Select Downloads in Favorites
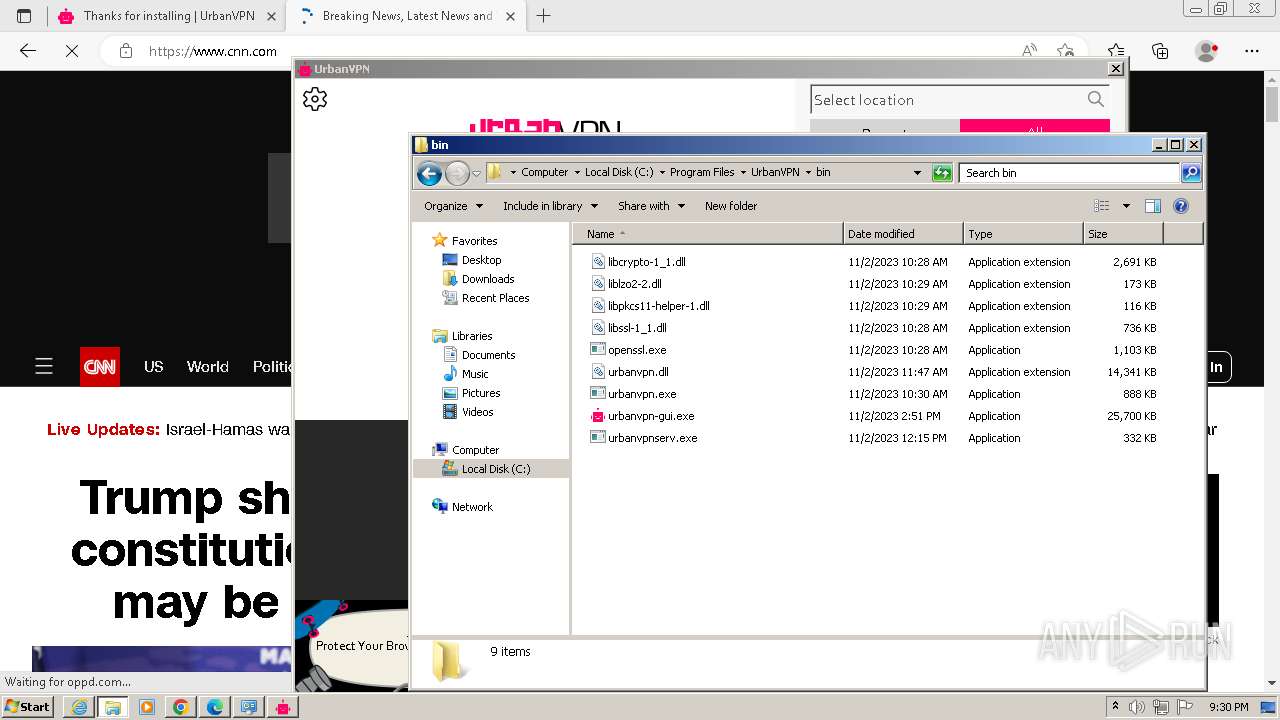Viewport: 1280px width, 720px height. click(x=488, y=279)
